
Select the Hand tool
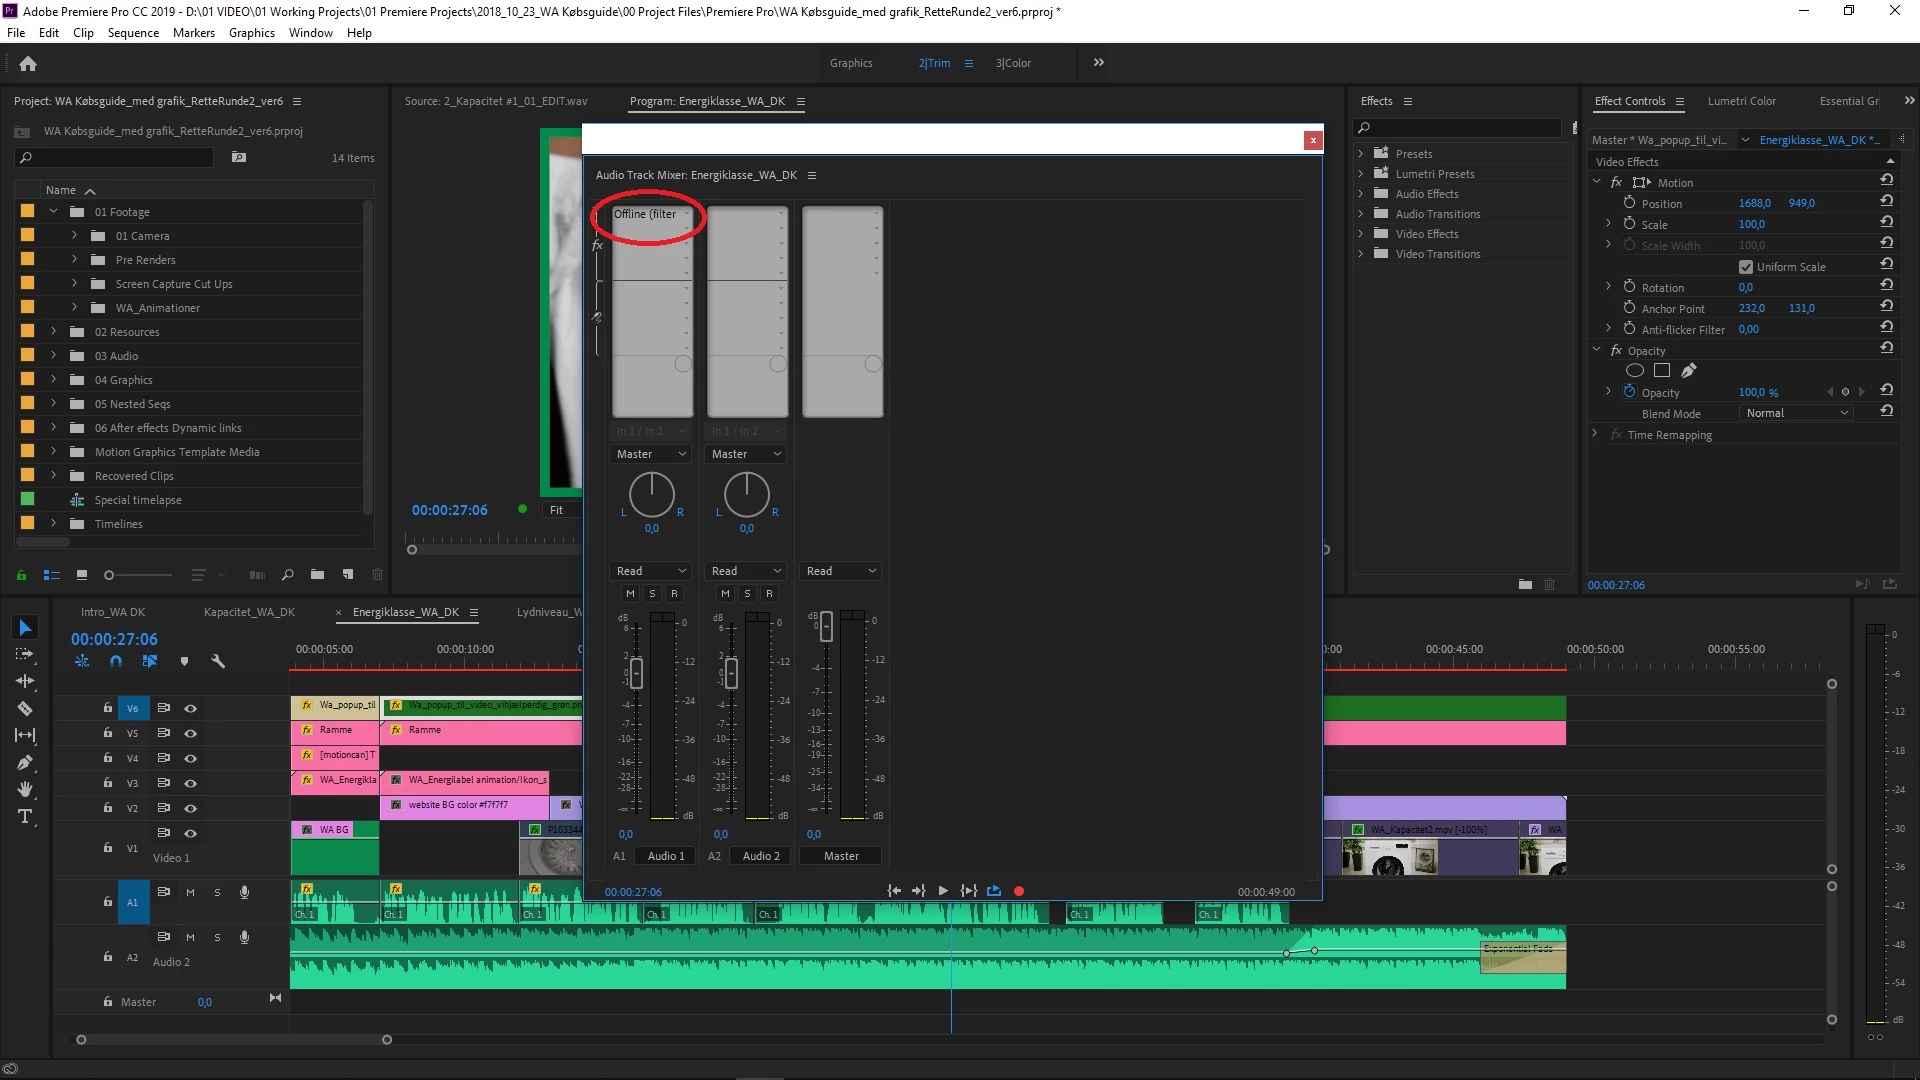click(x=25, y=789)
